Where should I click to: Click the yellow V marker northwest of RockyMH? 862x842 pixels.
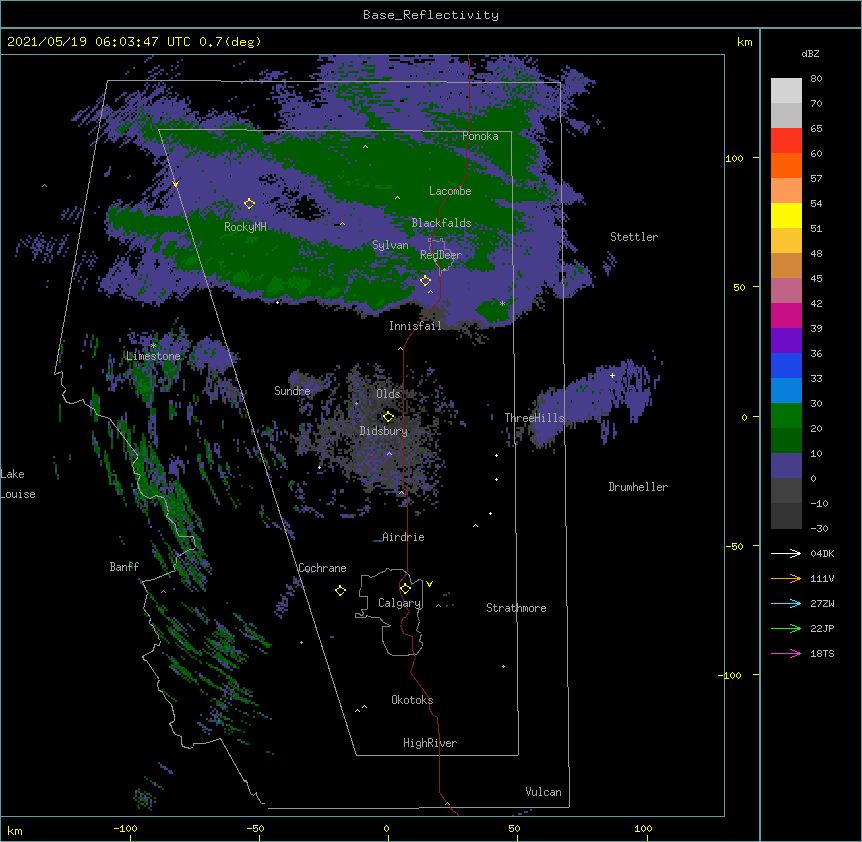coord(175,184)
